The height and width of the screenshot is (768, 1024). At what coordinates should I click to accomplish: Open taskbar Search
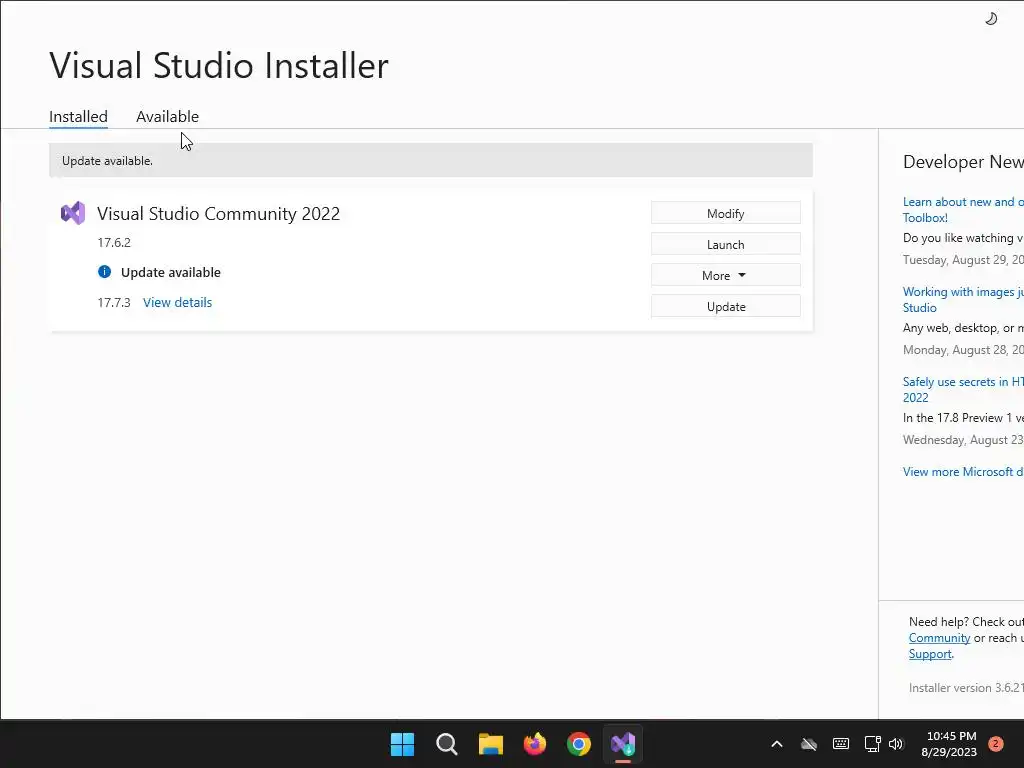(x=447, y=744)
